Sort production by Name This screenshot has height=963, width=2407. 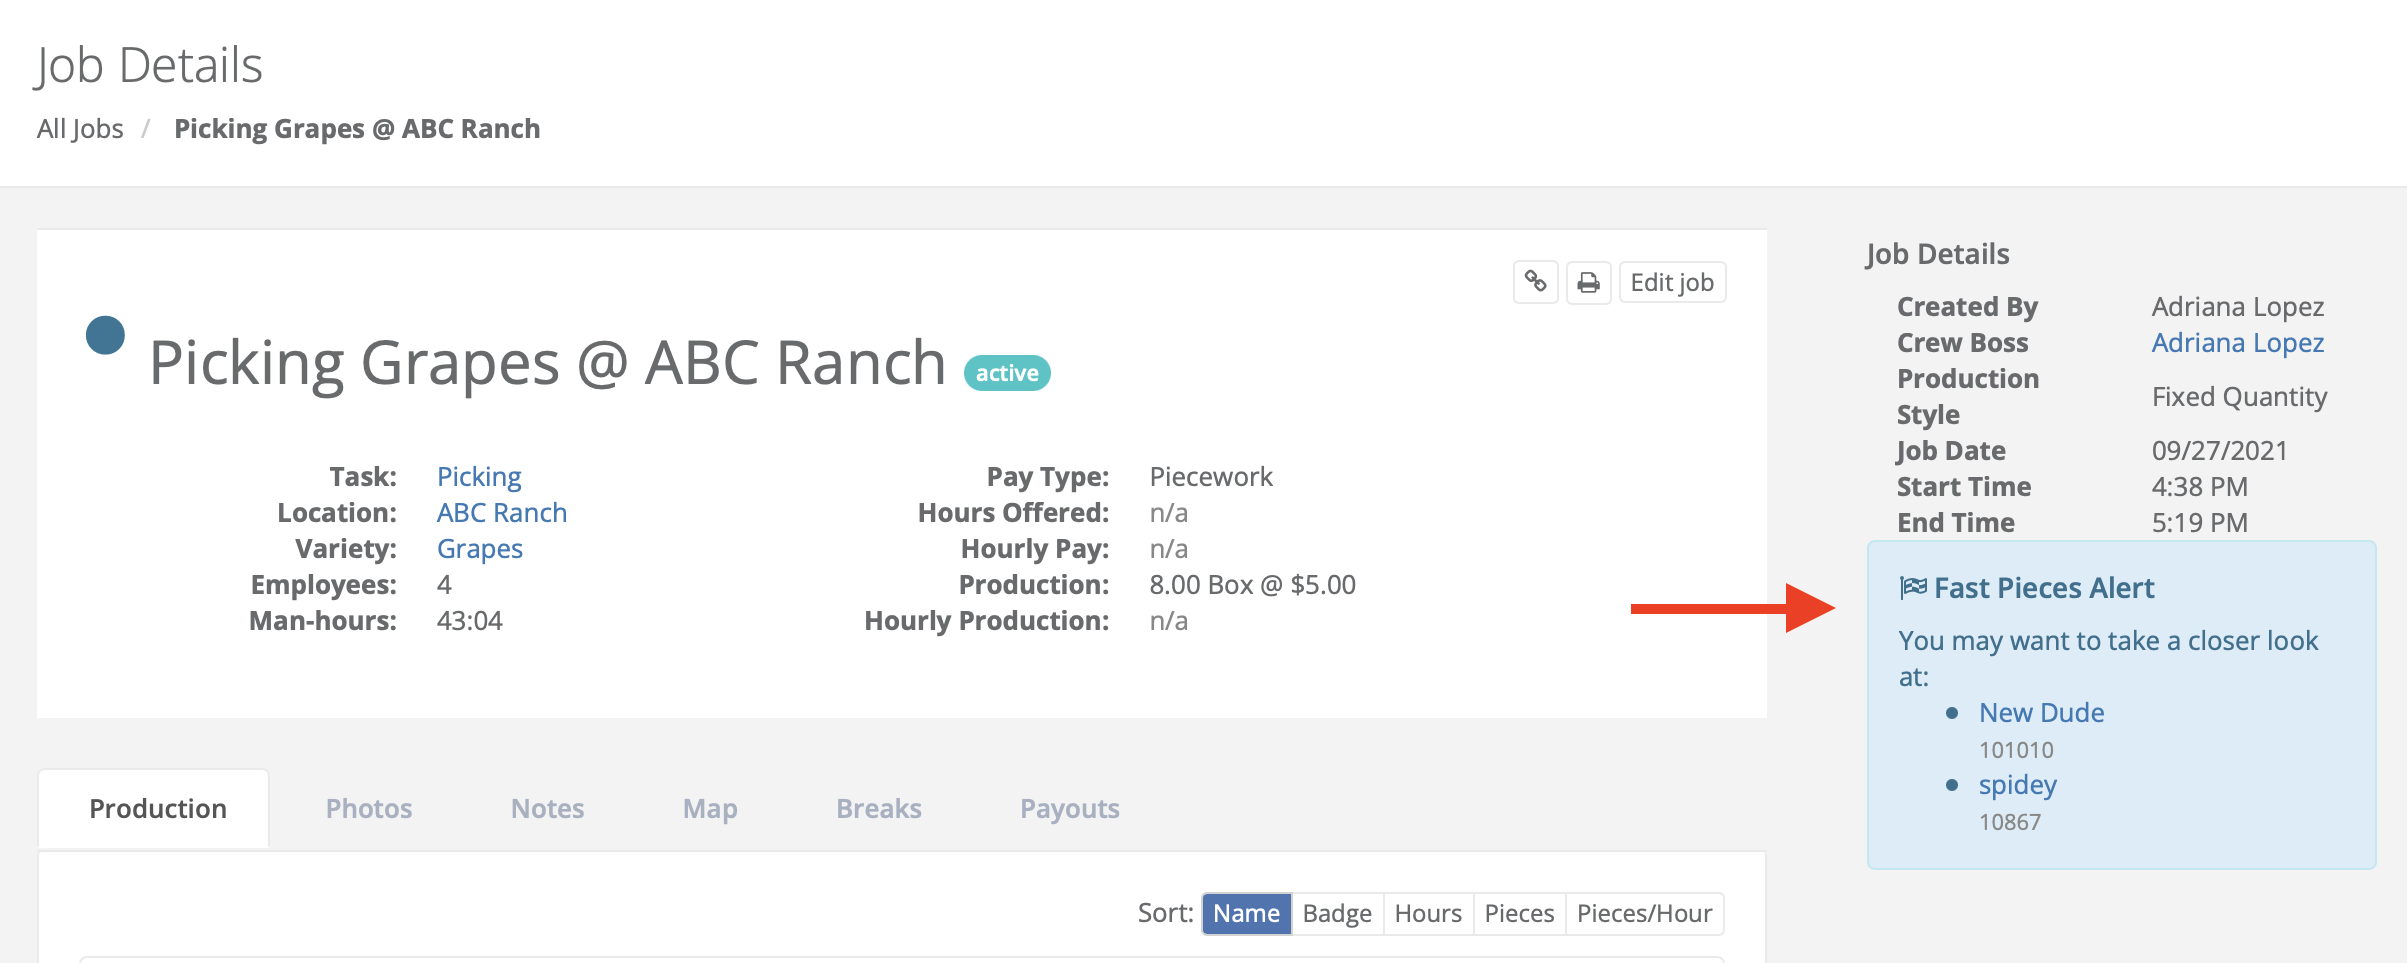click(1246, 913)
